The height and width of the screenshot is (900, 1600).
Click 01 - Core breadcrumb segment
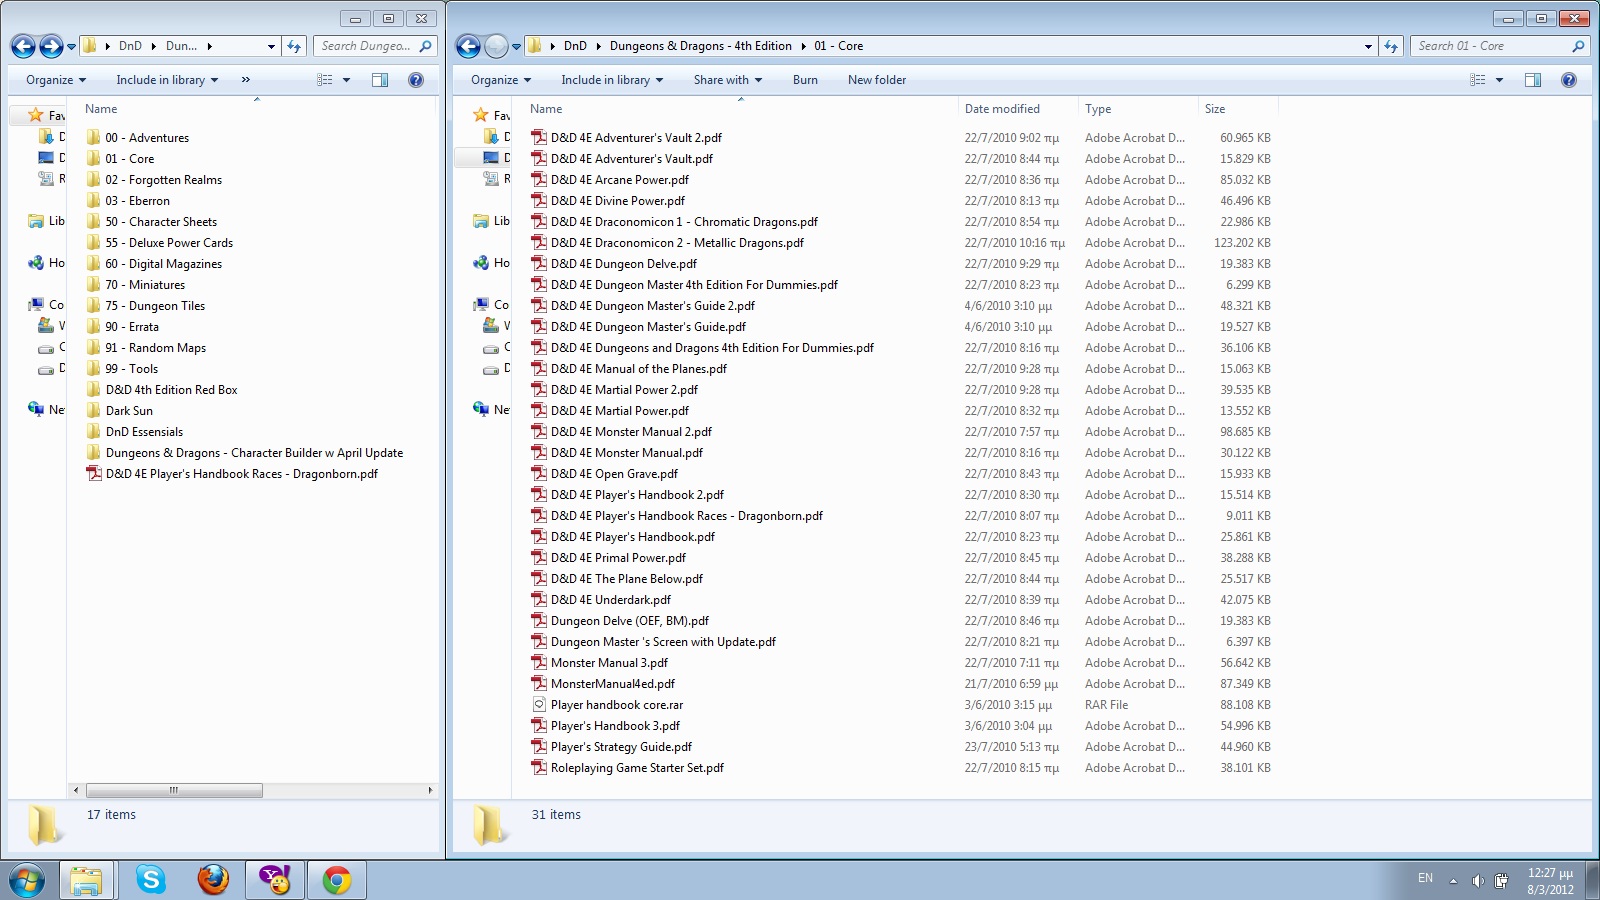(838, 46)
